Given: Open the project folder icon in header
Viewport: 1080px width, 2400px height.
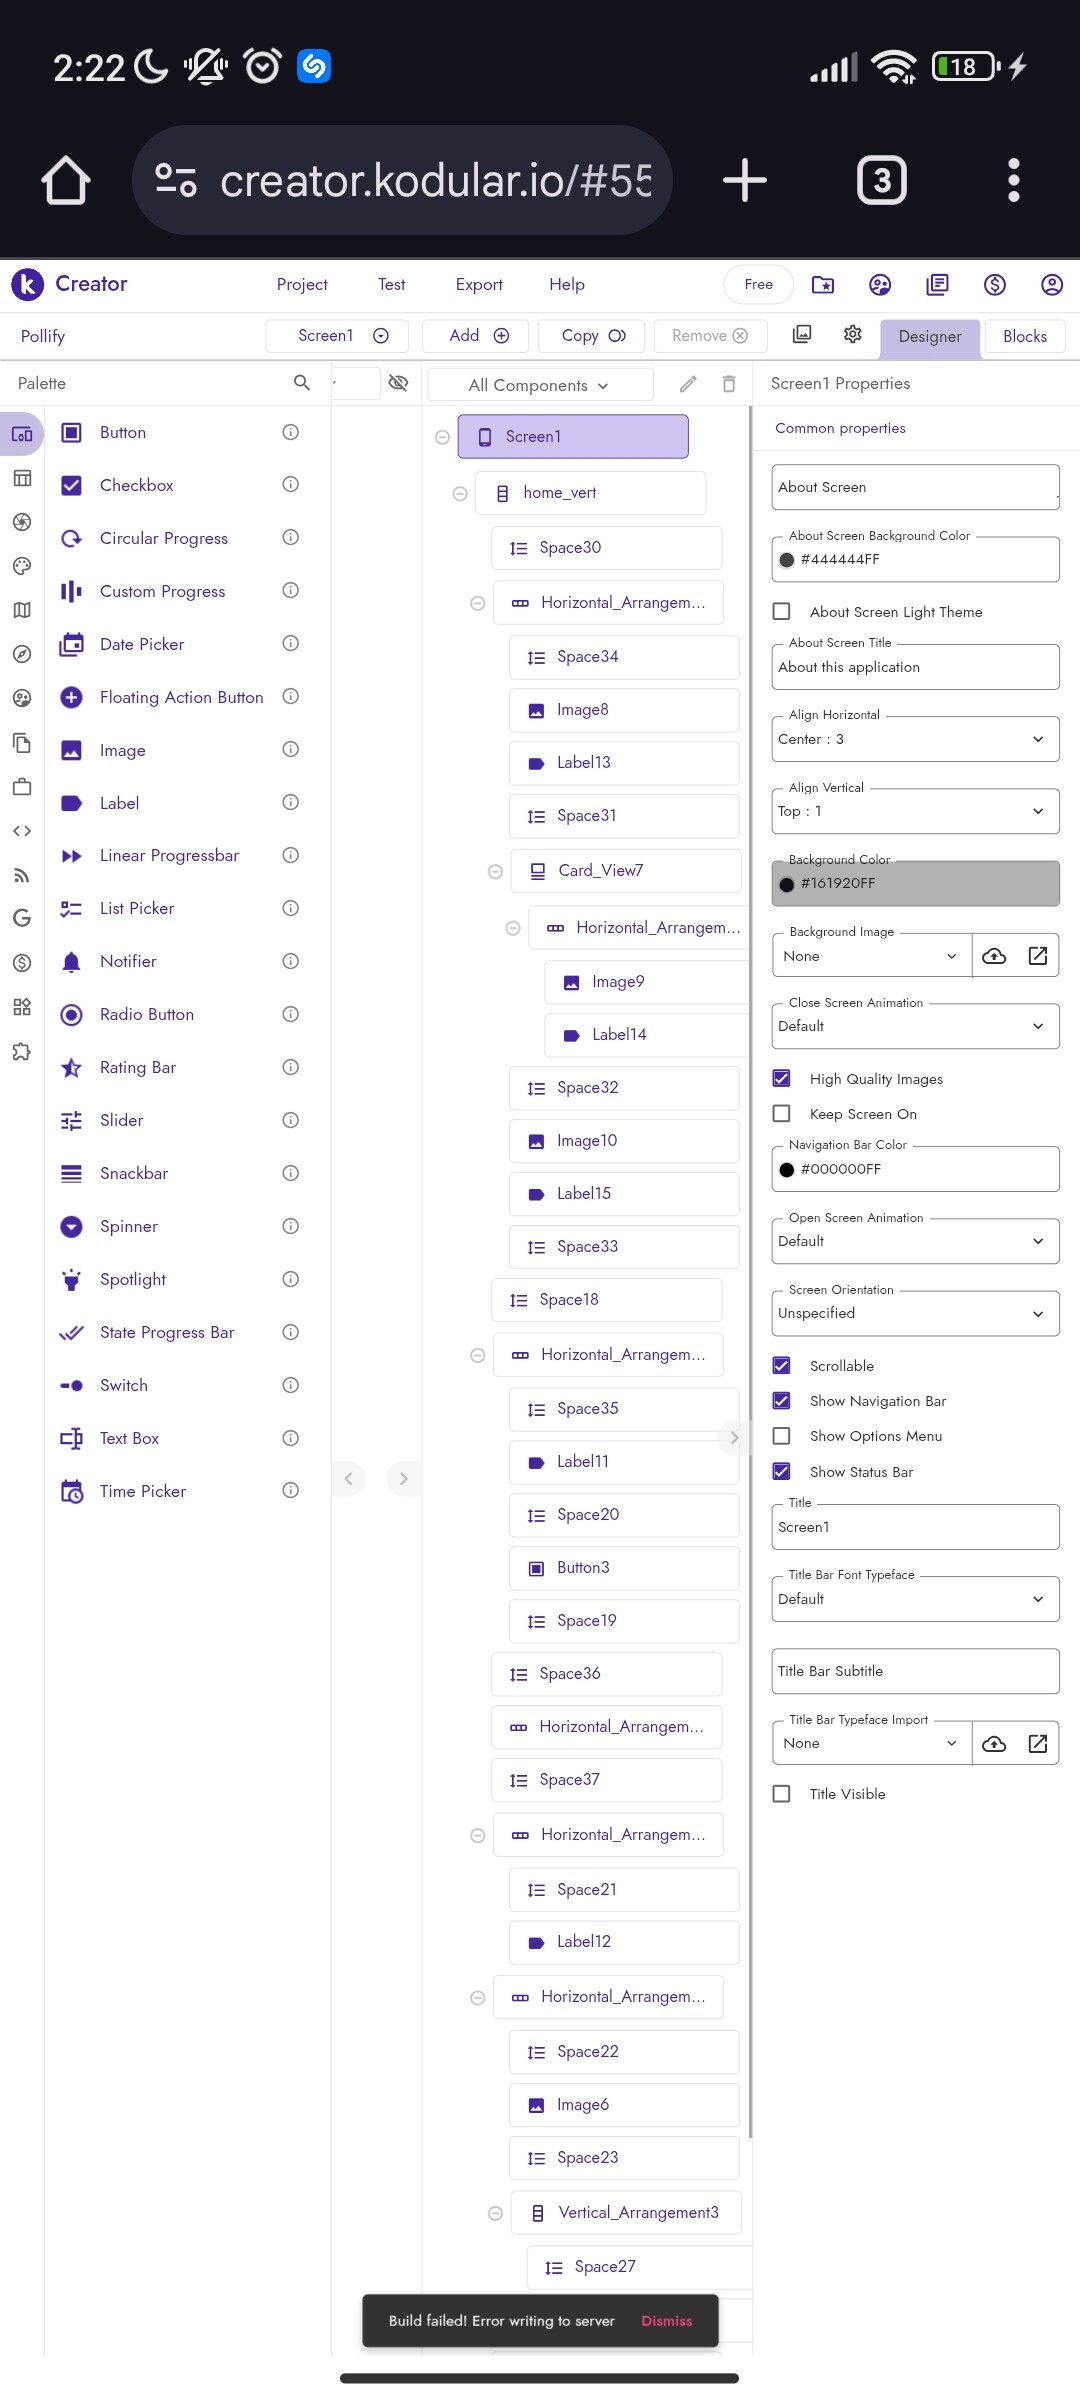Looking at the screenshot, I should click(x=823, y=285).
